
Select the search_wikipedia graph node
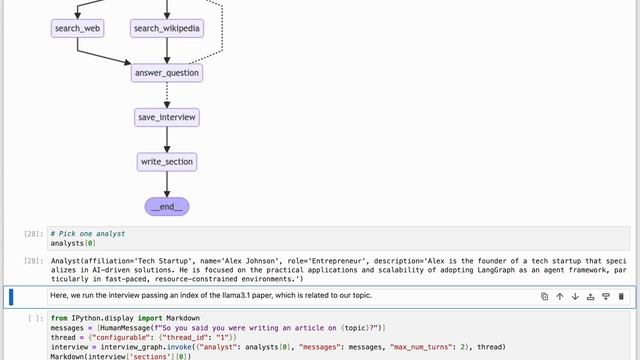(x=167, y=29)
